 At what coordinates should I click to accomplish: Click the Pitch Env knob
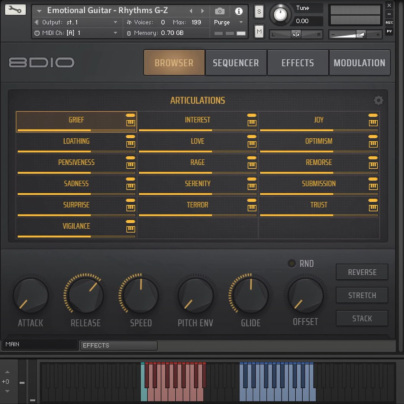(x=195, y=295)
